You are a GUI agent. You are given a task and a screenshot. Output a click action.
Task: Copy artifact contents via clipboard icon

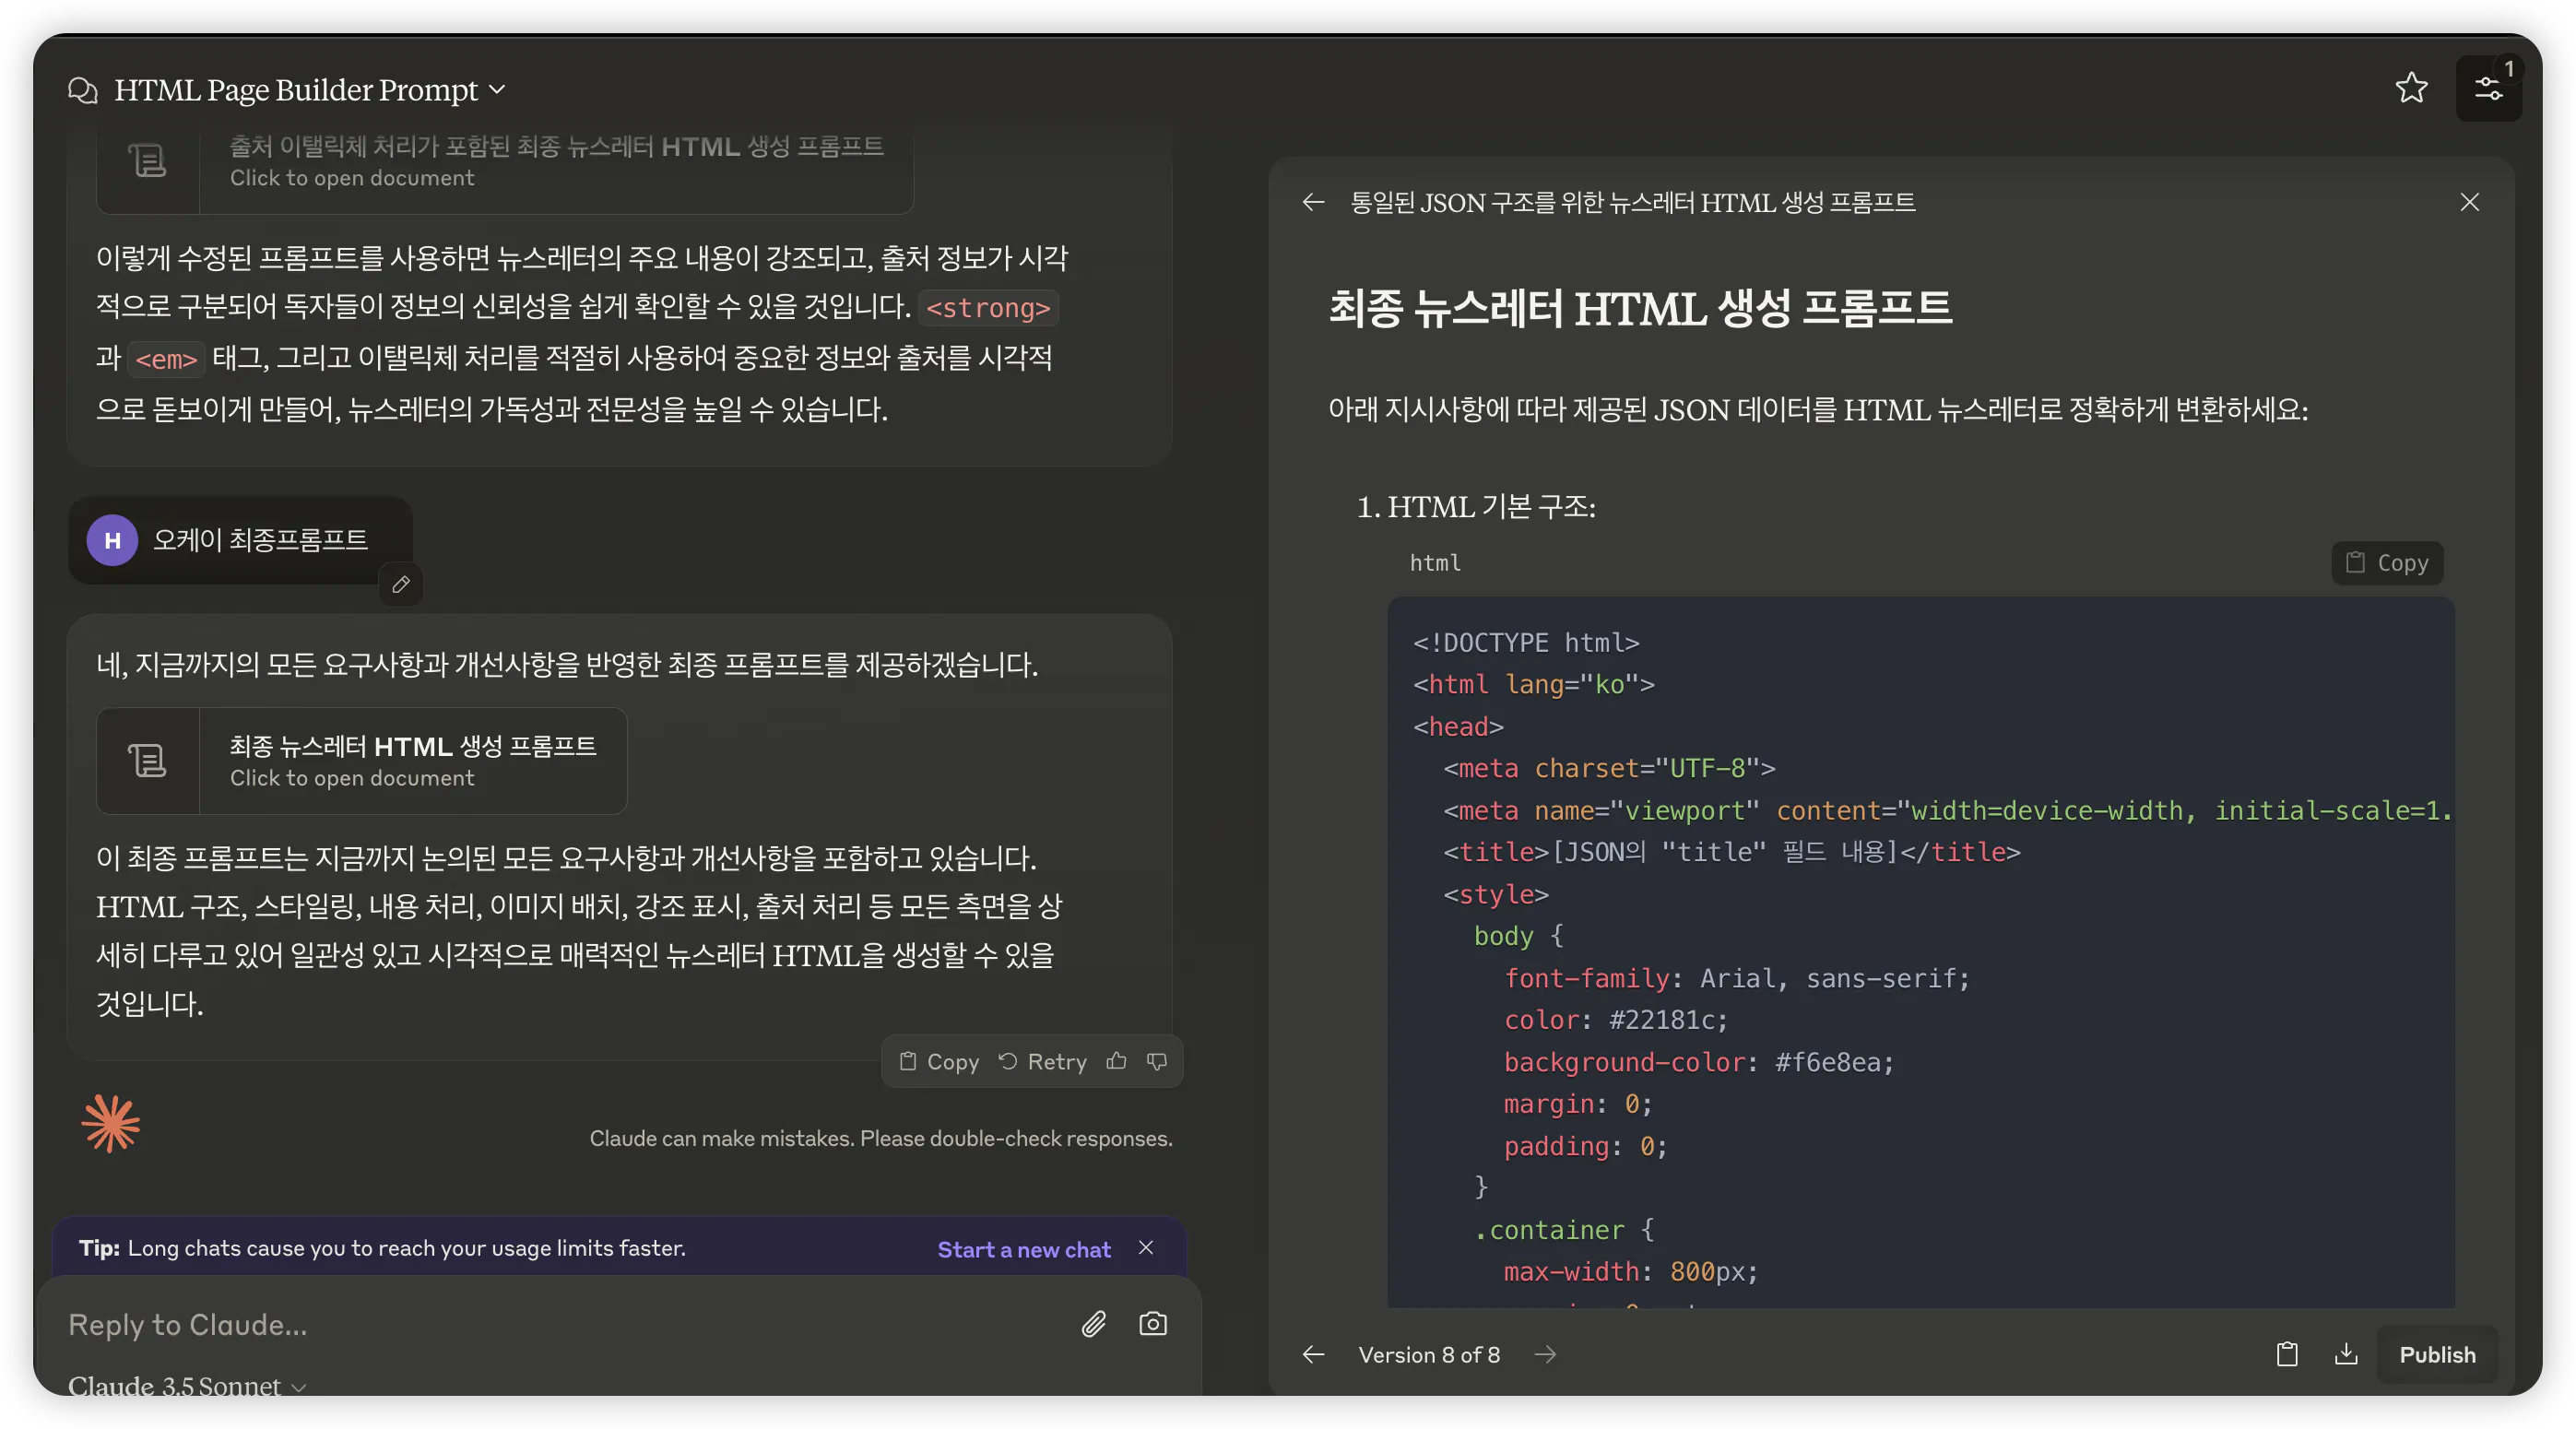(2287, 1354)
